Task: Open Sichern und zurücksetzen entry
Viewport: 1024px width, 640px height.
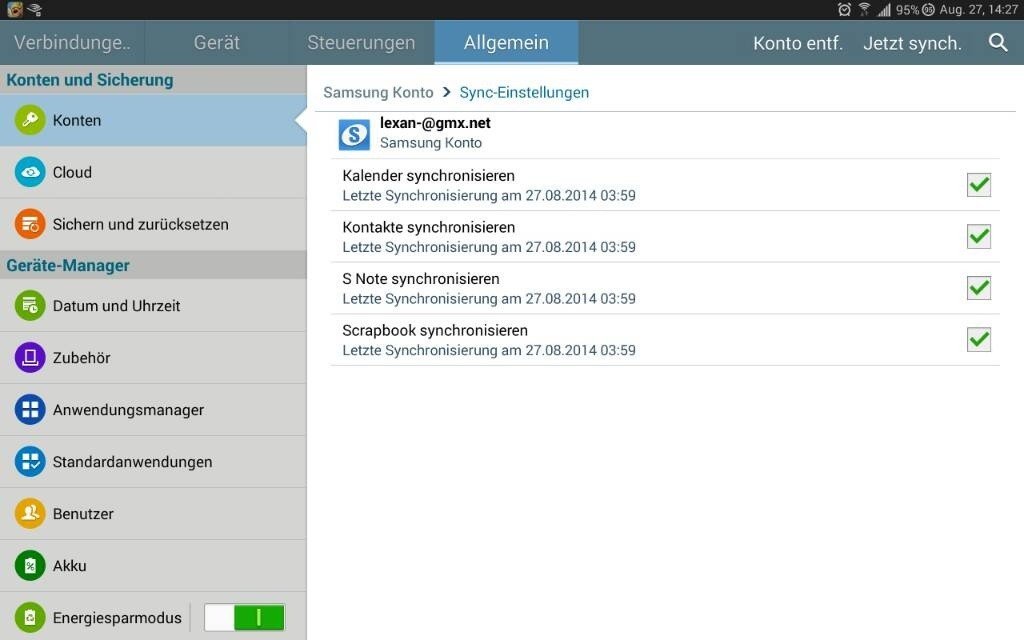Action: coord(153,225)
